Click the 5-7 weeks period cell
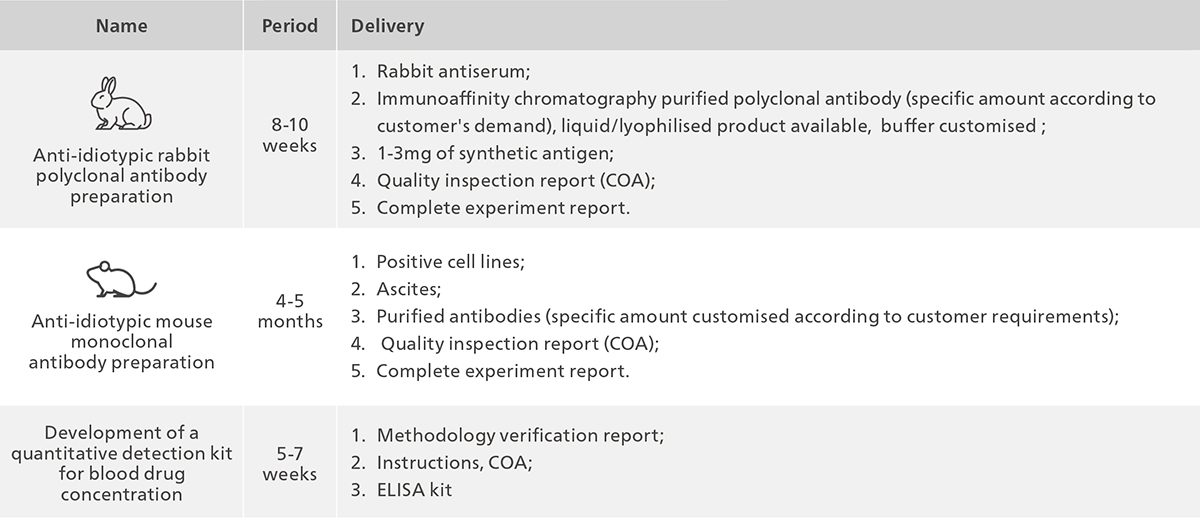The width and height of the screenshot is (1200, 518). (290, 464)
